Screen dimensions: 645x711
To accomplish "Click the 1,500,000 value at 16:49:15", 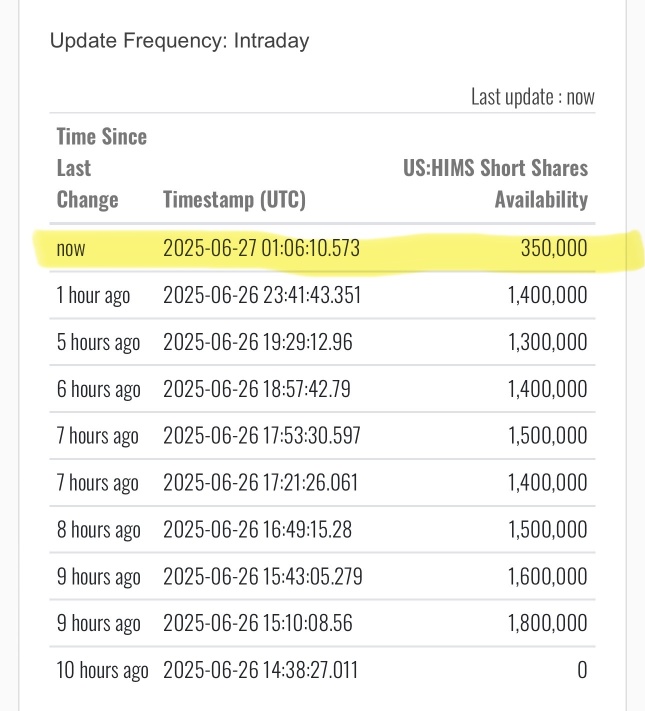I will coord(547,530).
